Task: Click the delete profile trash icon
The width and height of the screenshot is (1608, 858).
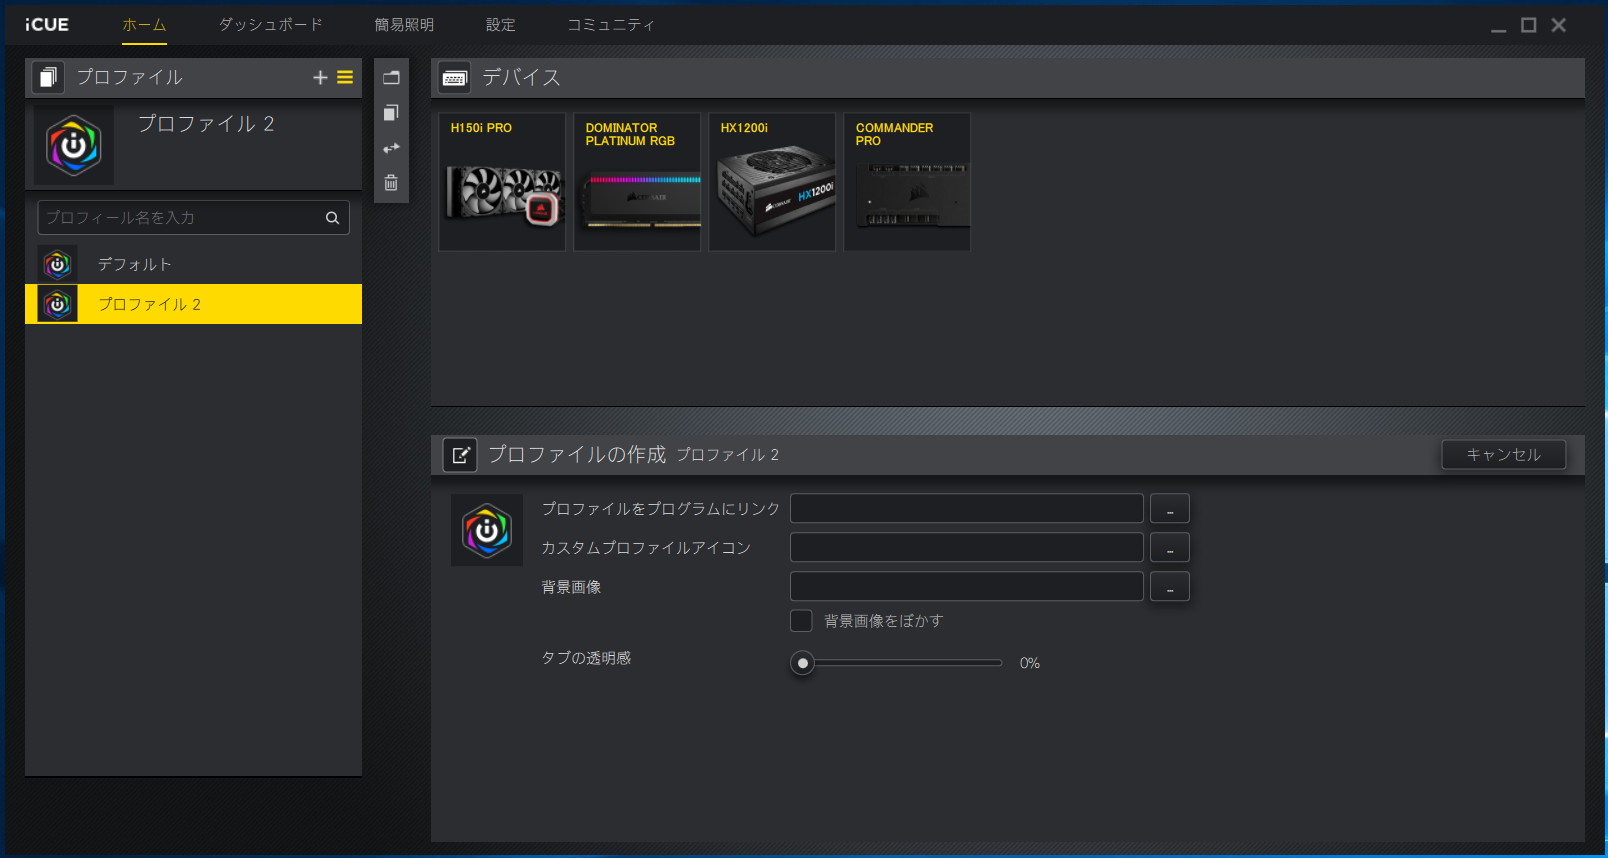Action: point(391,183)
